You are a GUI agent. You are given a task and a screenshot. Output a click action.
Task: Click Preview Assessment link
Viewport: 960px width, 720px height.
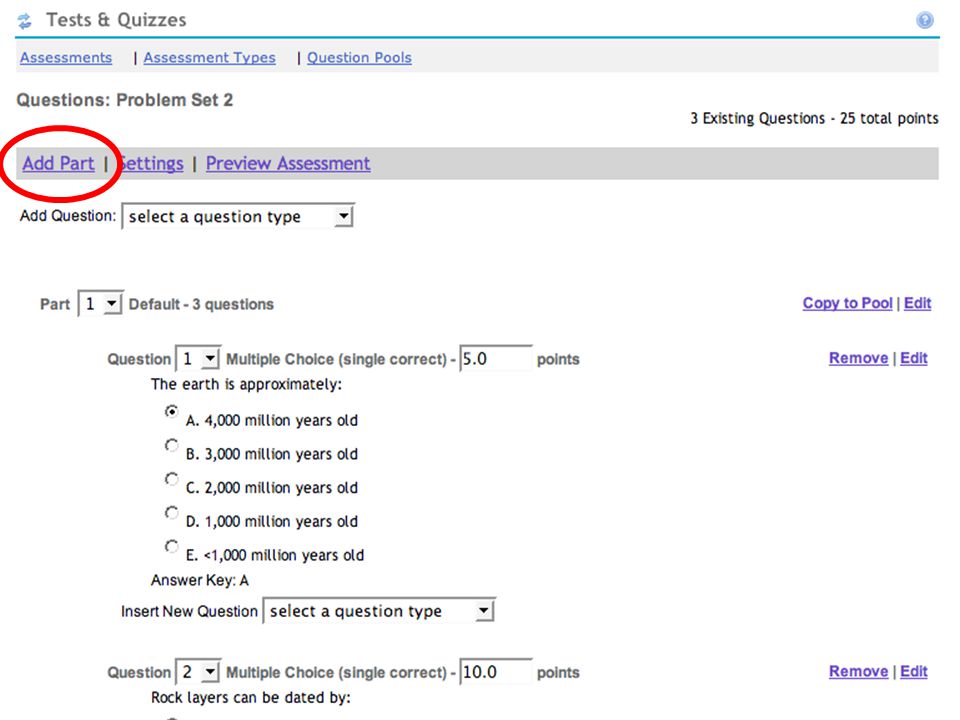click(x=288, y=163)
